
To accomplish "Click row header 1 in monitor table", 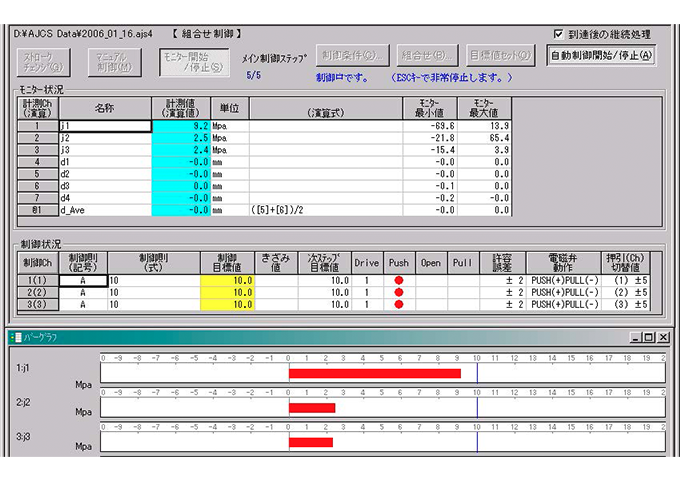I will [x=38, y=126].
